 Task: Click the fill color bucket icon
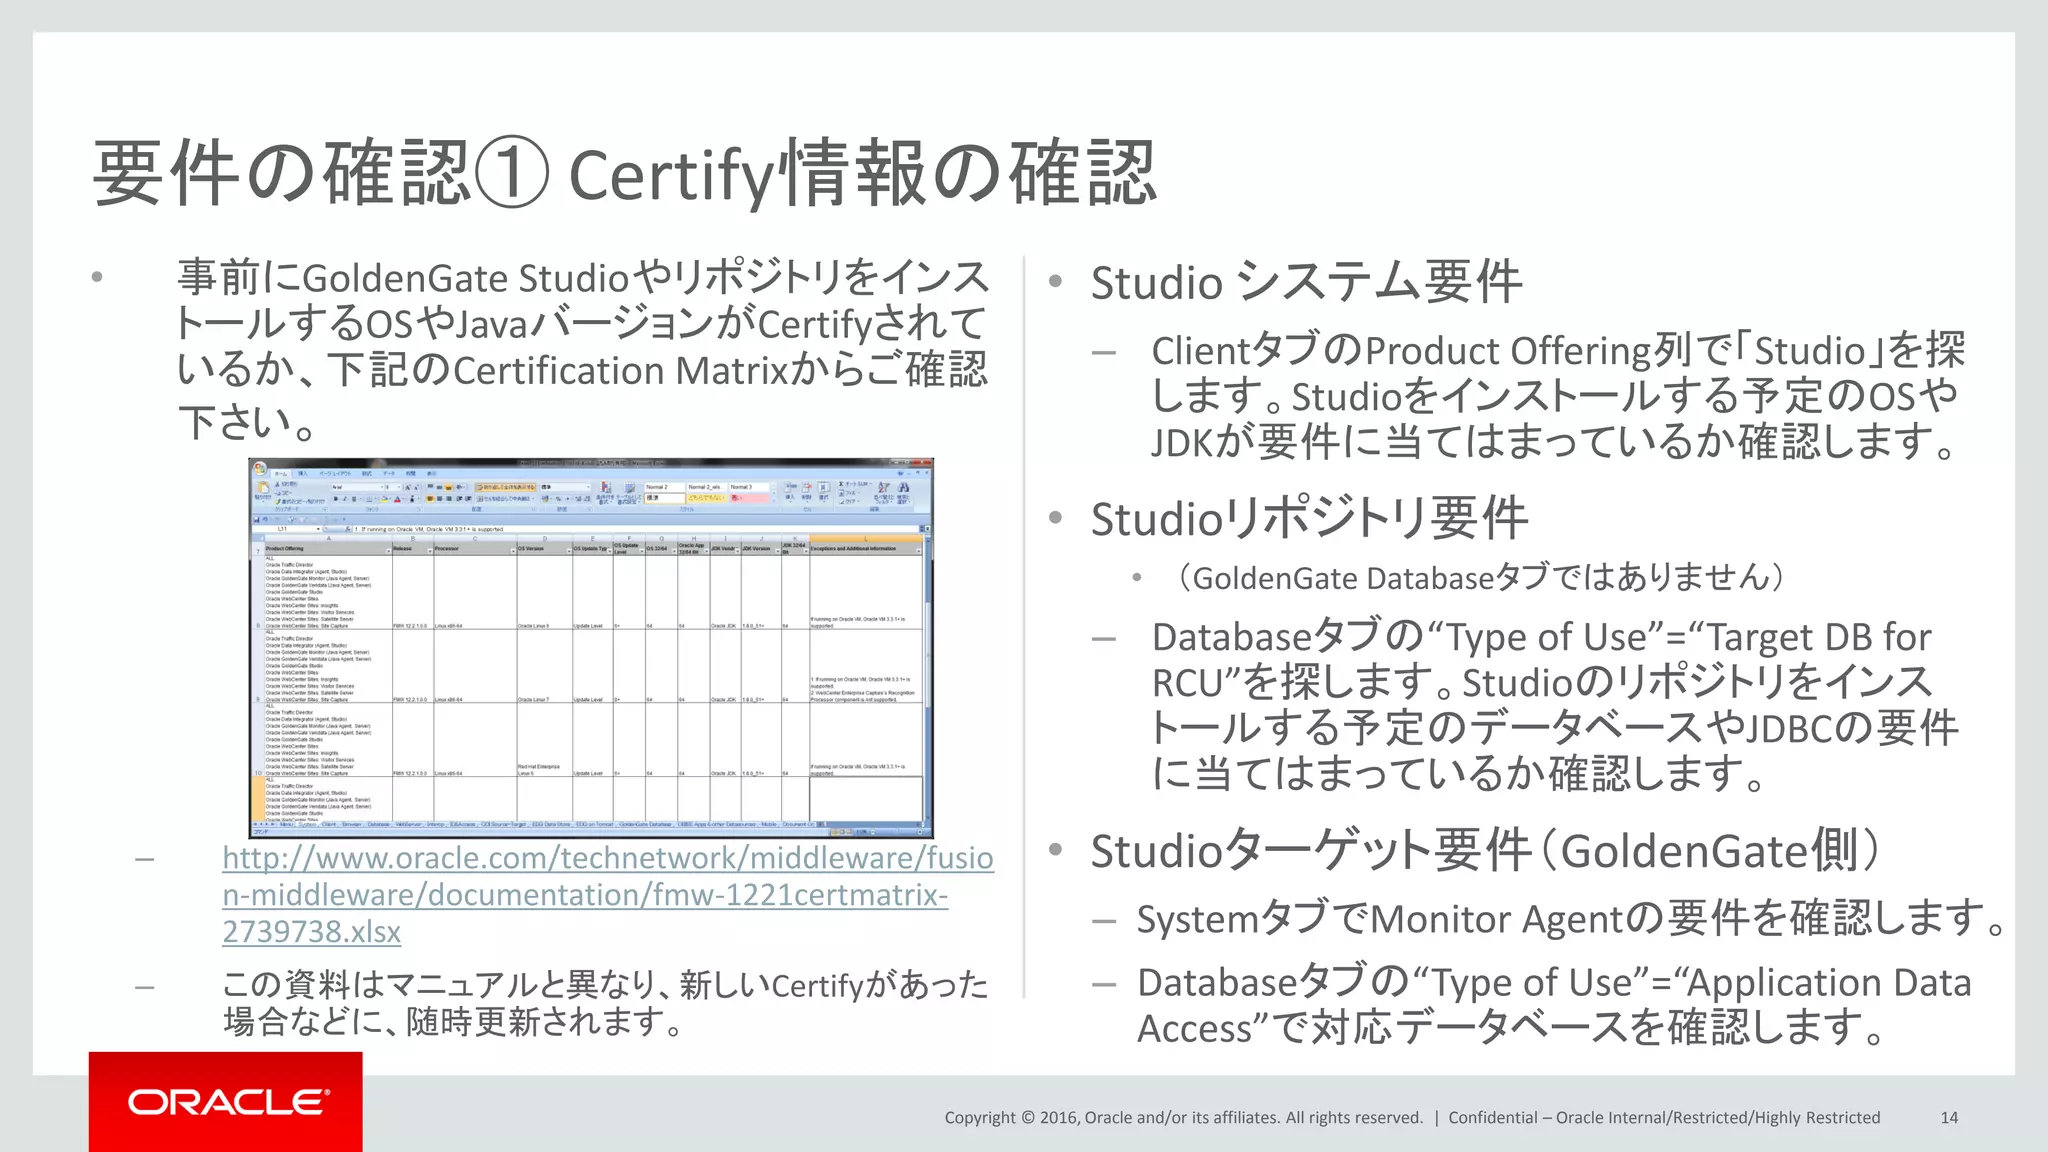(384, 499)
